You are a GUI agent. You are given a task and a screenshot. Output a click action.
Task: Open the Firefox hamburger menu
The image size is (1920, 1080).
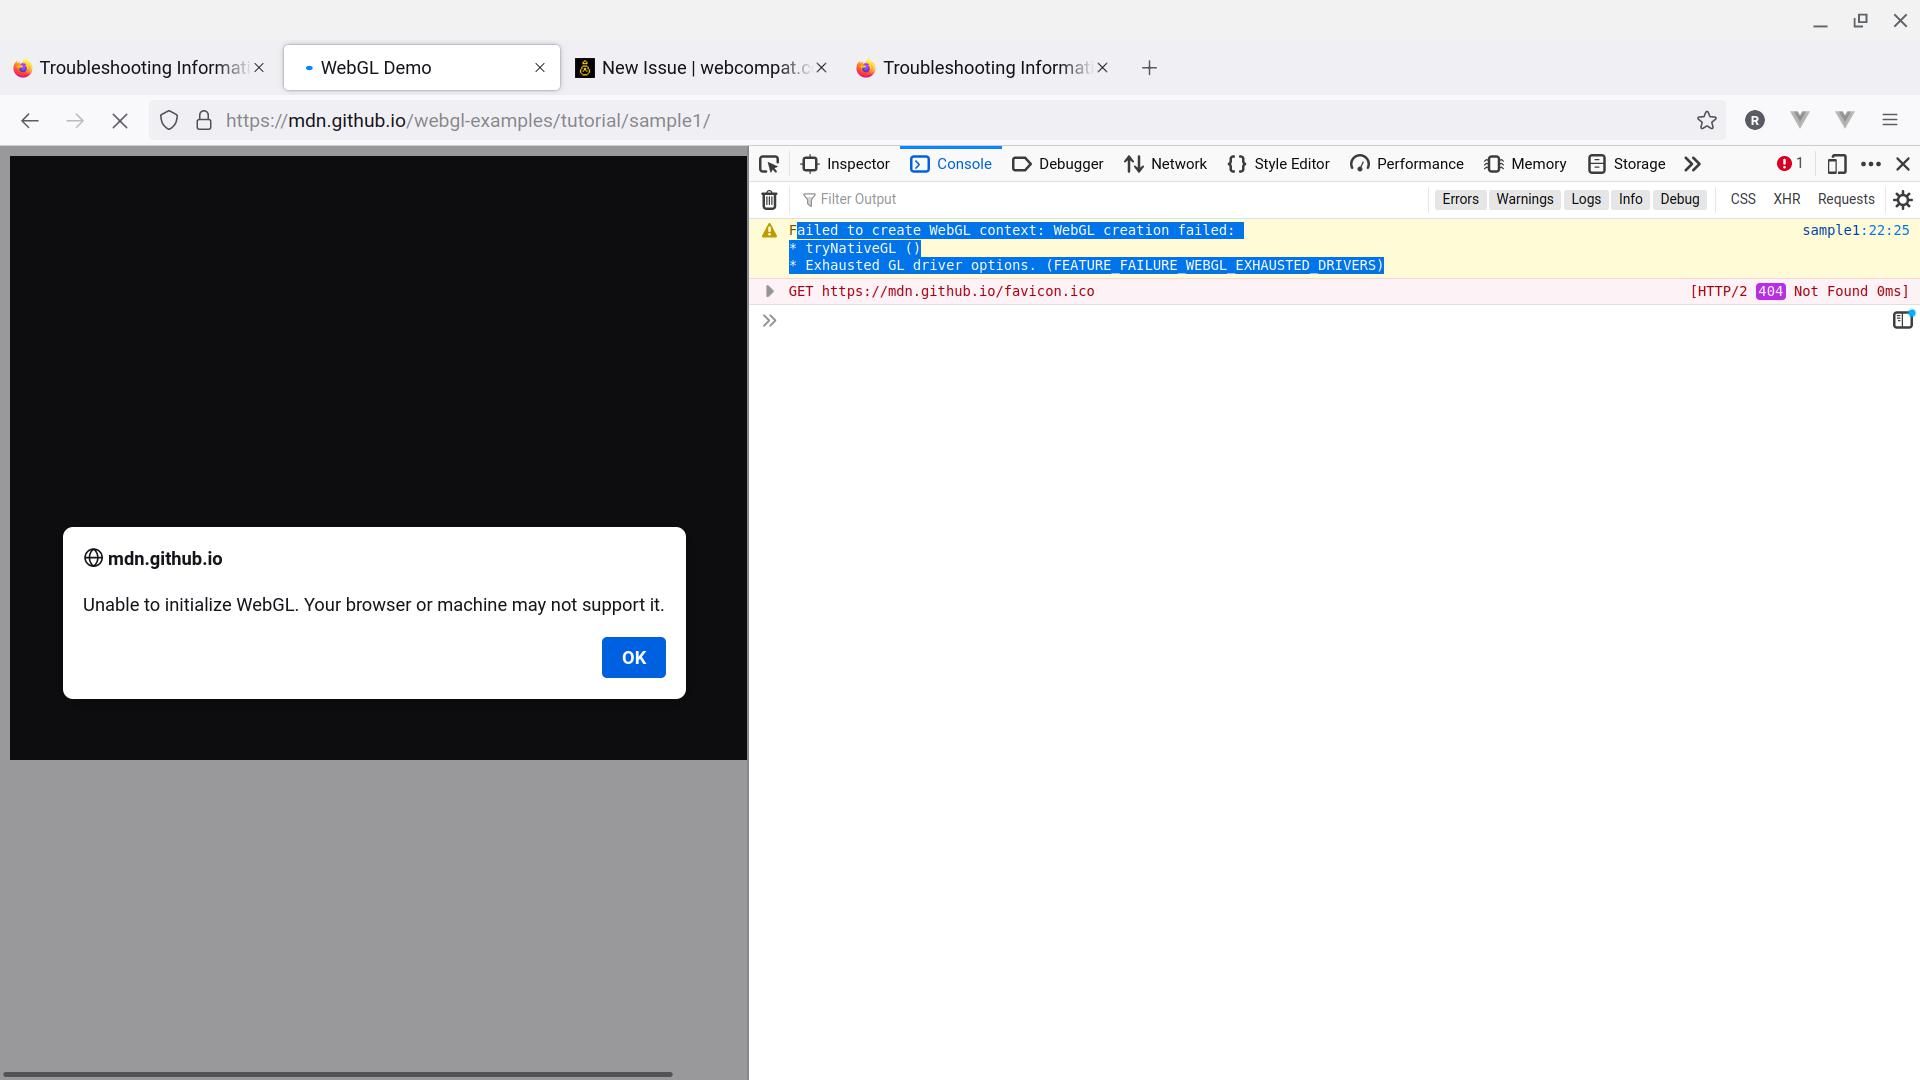[1890, 120]
